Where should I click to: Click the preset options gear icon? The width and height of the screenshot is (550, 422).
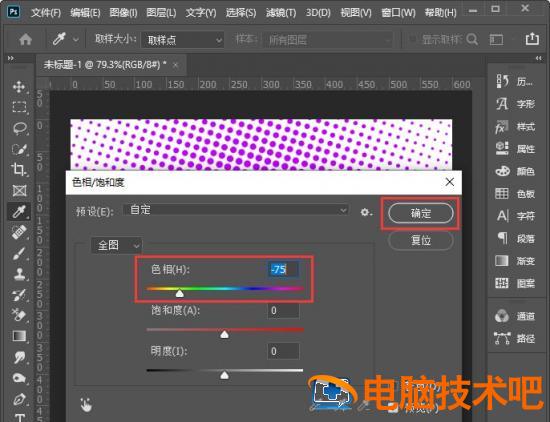coord(366,212)
